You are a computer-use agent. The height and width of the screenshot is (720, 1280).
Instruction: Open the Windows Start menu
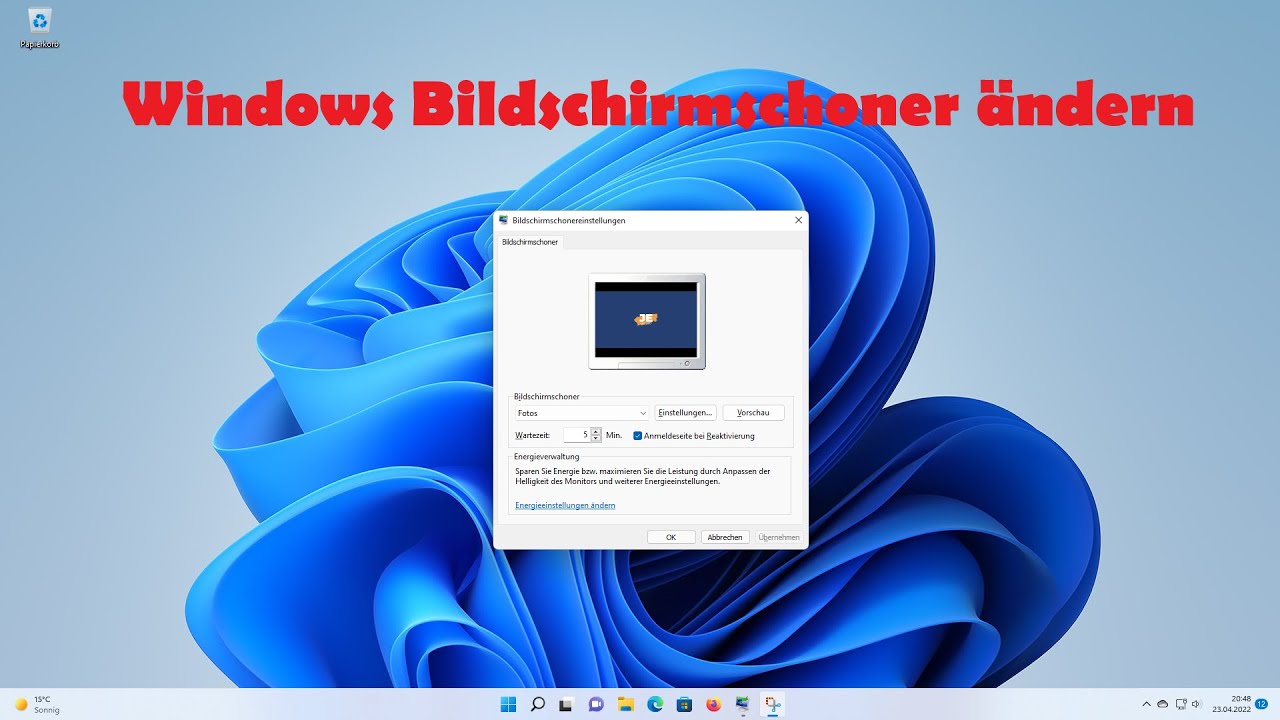pyautogui.click(x=508, y=704)
